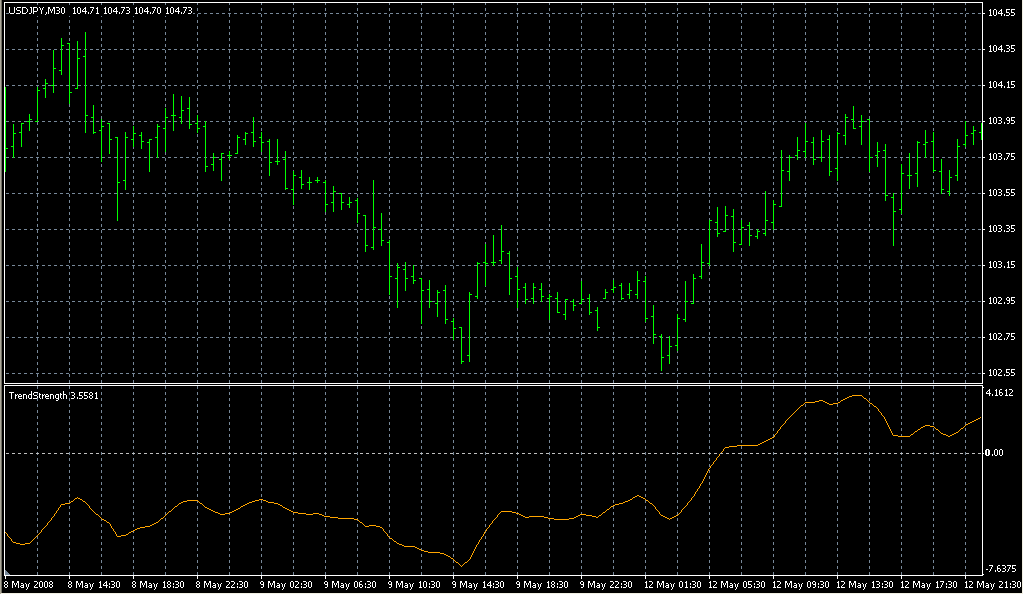
Task: Click the 103.15 price scale label
Action: pos(1002,265)
